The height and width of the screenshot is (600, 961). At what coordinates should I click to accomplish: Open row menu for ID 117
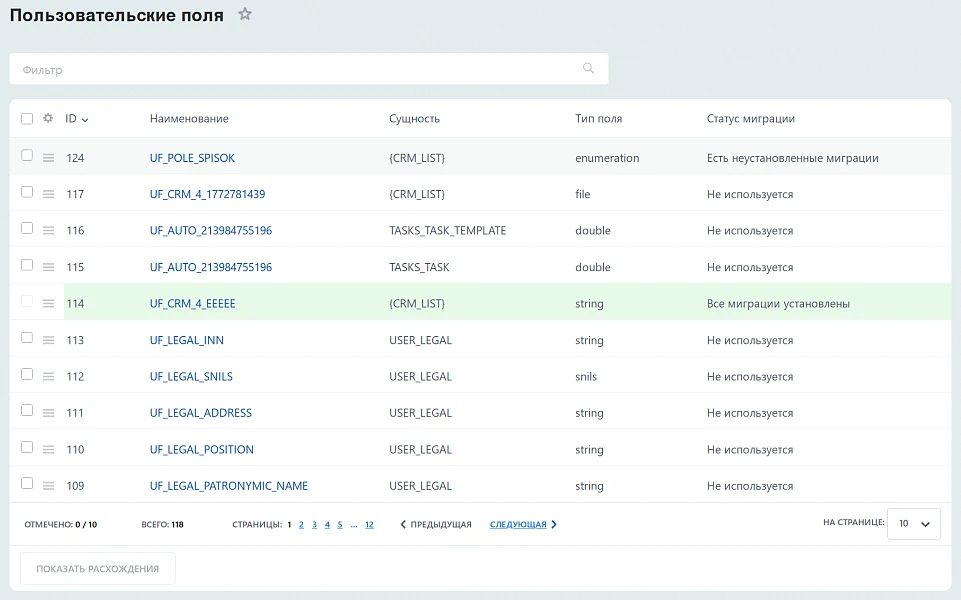pos(48,194)
